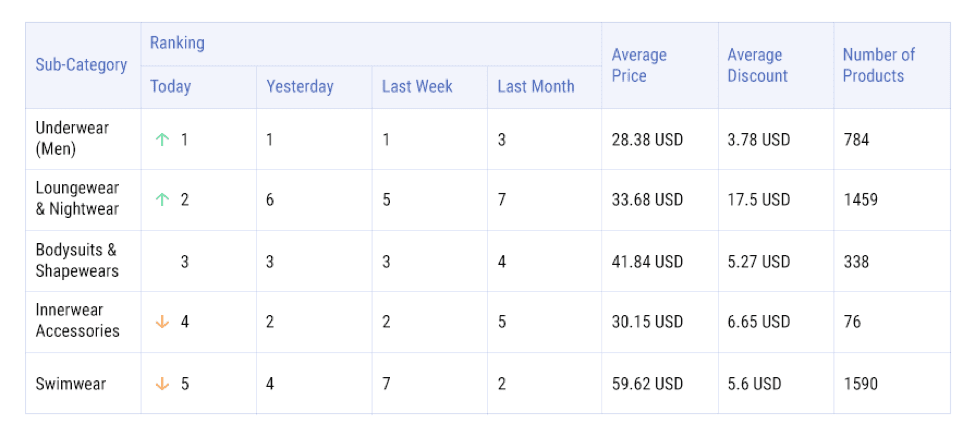Click the 59.62 USD average price cell
This screenshot has height=436, width=975.
(x=647, y=384)
